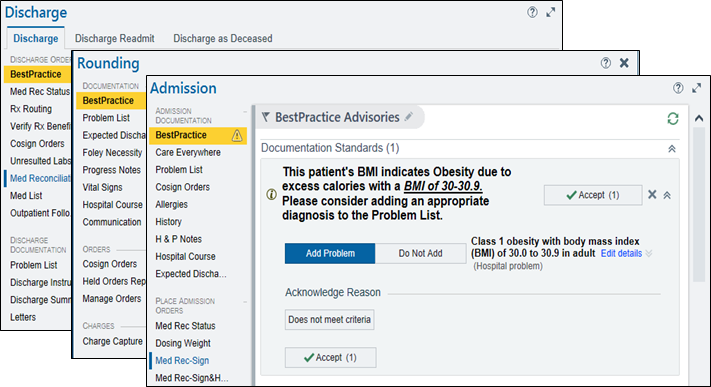711x387 pixels.
Task: Open Hospital Course in Rounding window
Action: coord(112,205)
